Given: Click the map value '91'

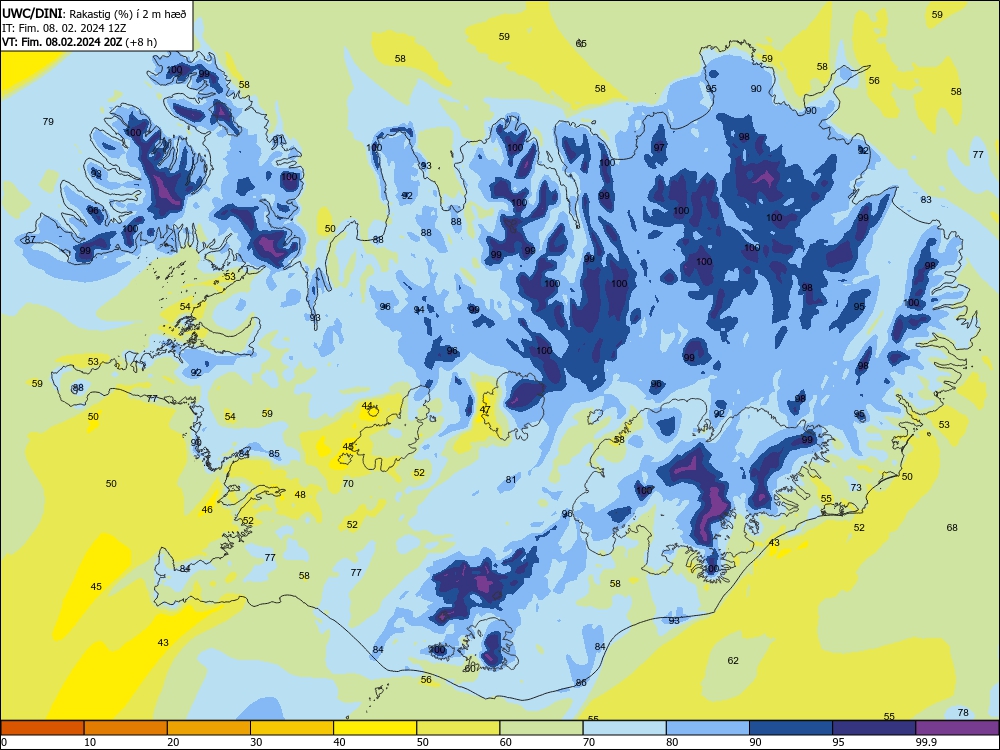Looking at the screenshot, I should [x=278, y=140].
